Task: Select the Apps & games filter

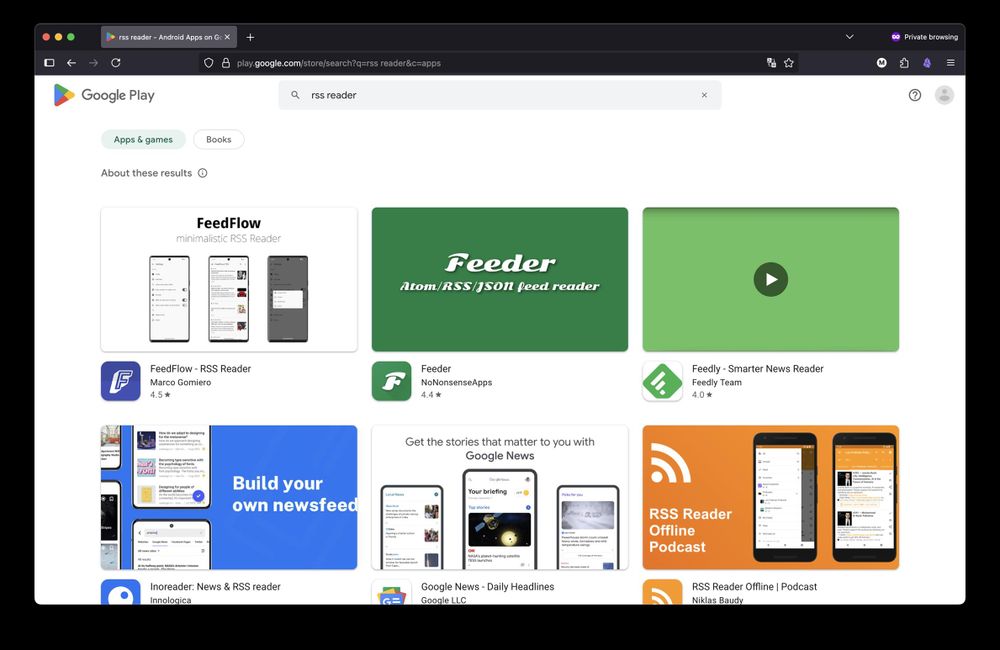Action: 143,139
